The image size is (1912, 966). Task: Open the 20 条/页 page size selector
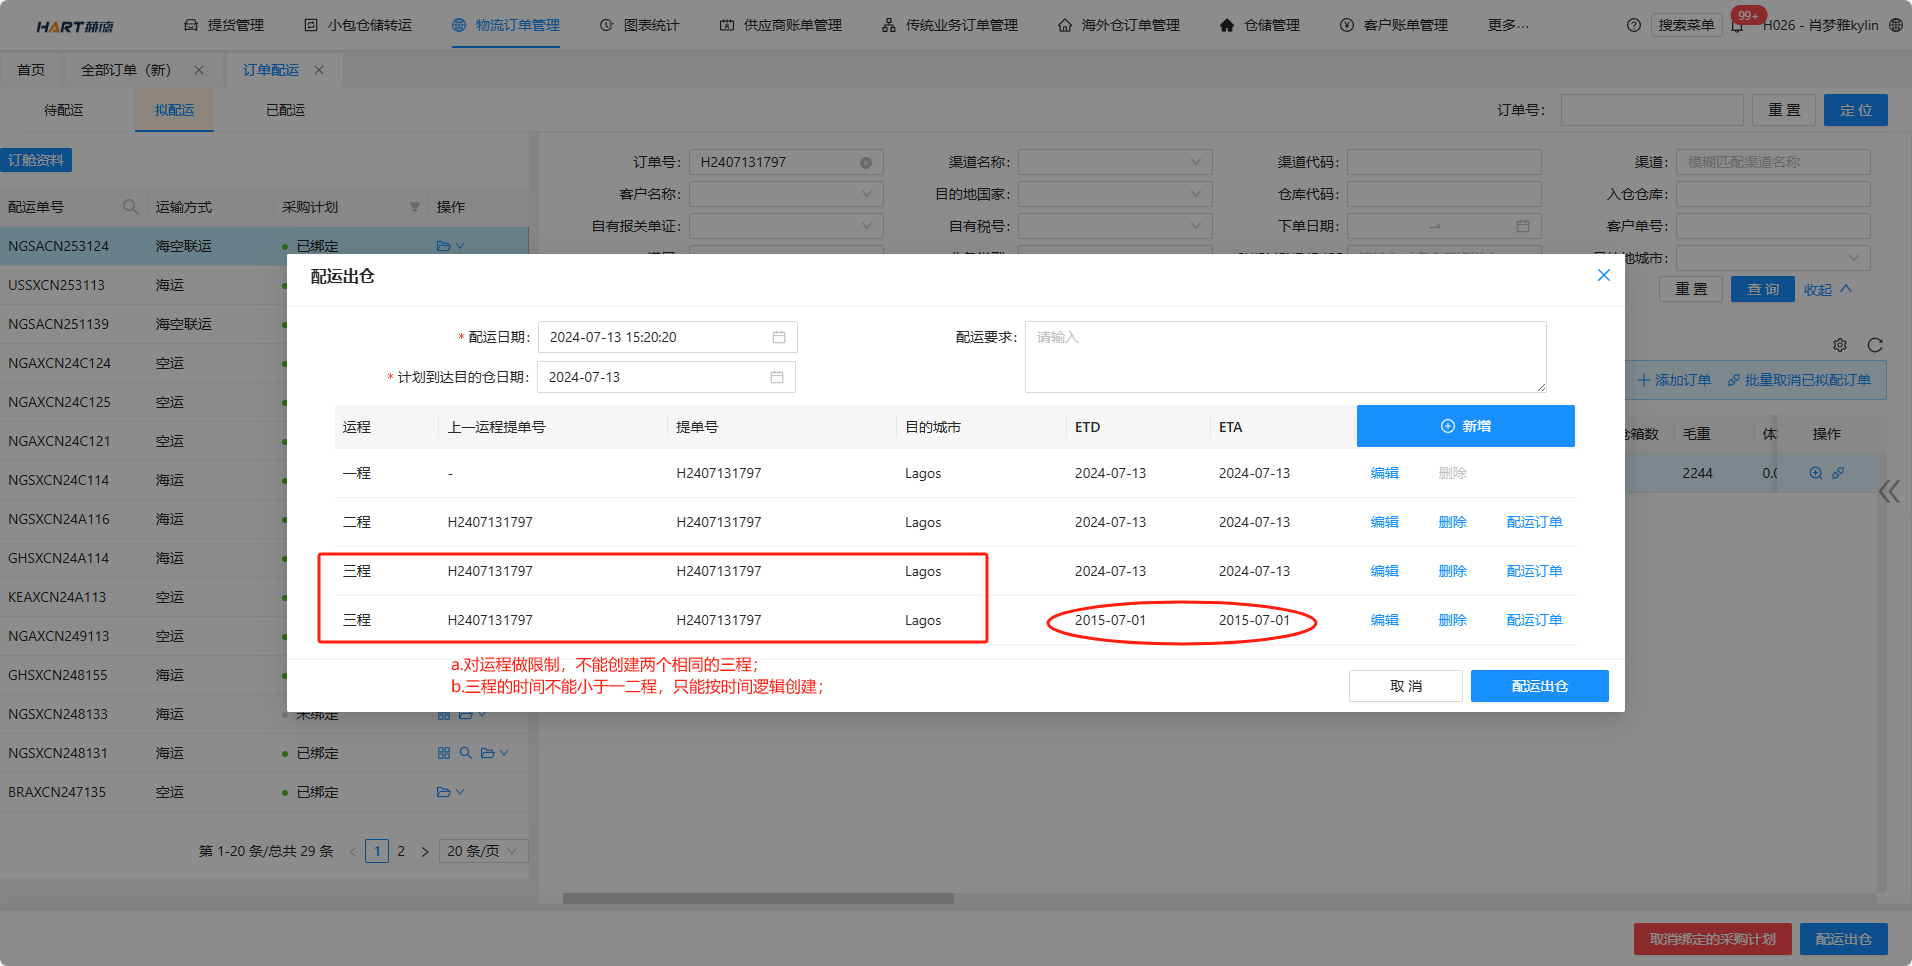[482, 851]
